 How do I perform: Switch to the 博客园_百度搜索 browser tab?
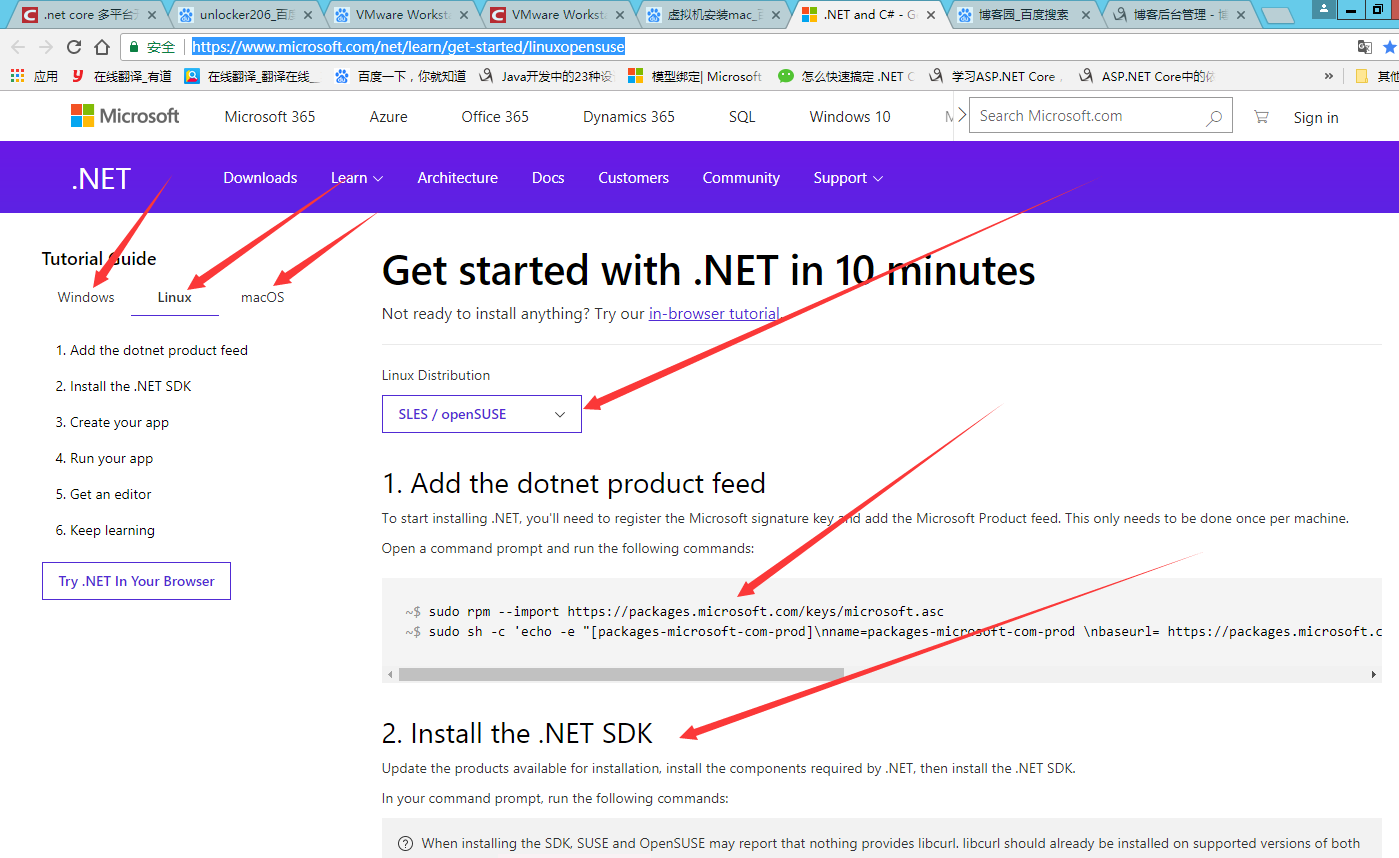point(1025,15)
